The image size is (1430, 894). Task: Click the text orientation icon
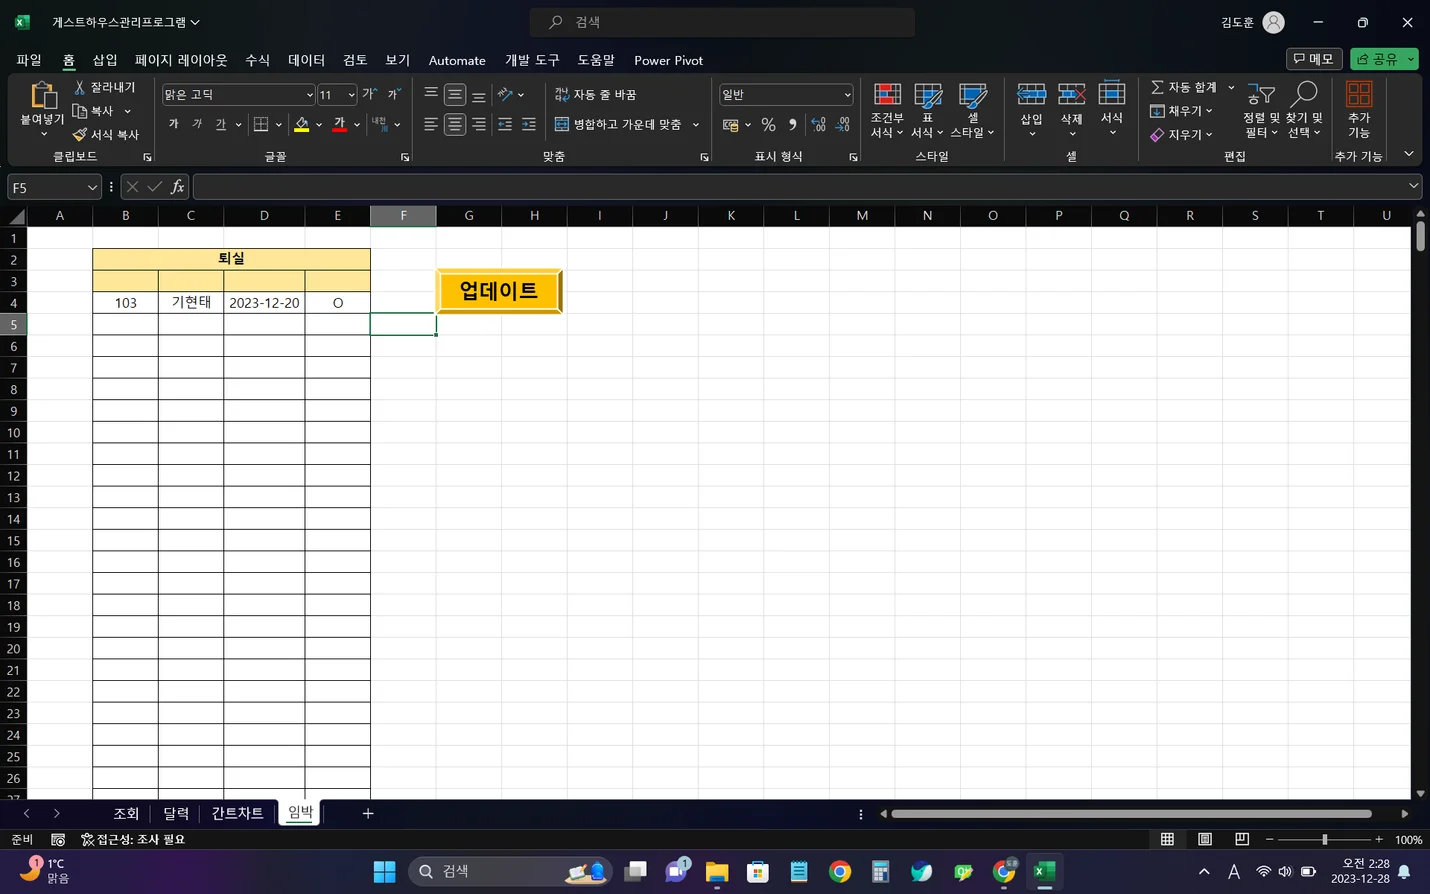click(506, 94)
